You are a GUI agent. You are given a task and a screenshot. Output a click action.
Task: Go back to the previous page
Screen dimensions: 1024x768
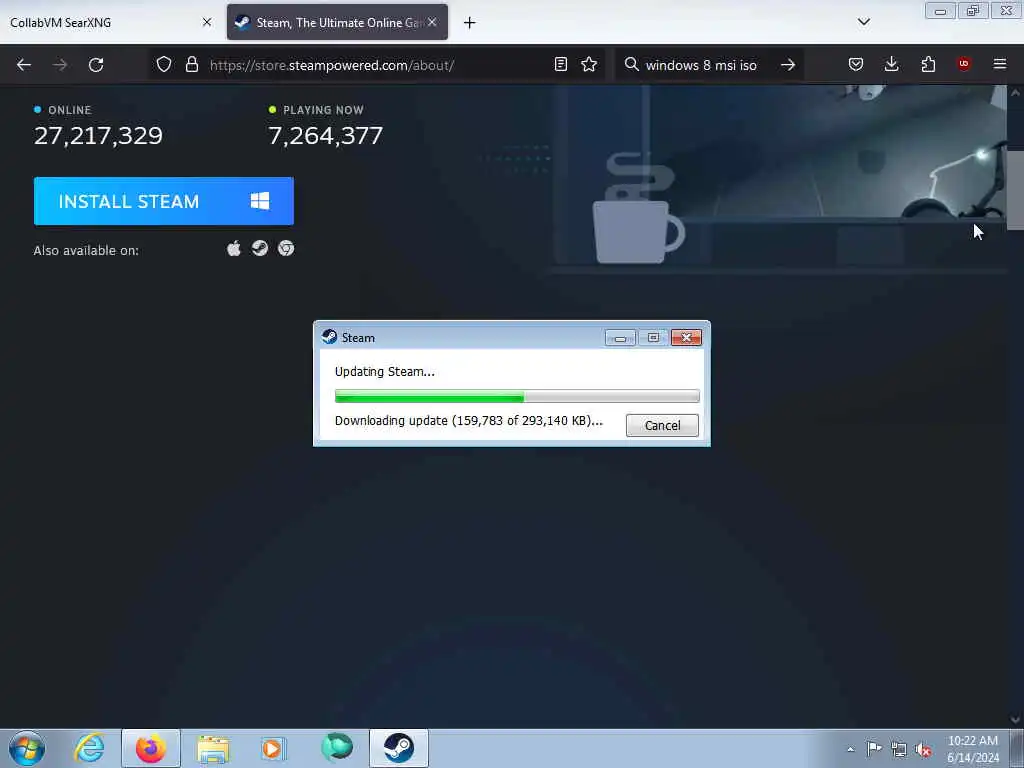(x=24, y=65)
